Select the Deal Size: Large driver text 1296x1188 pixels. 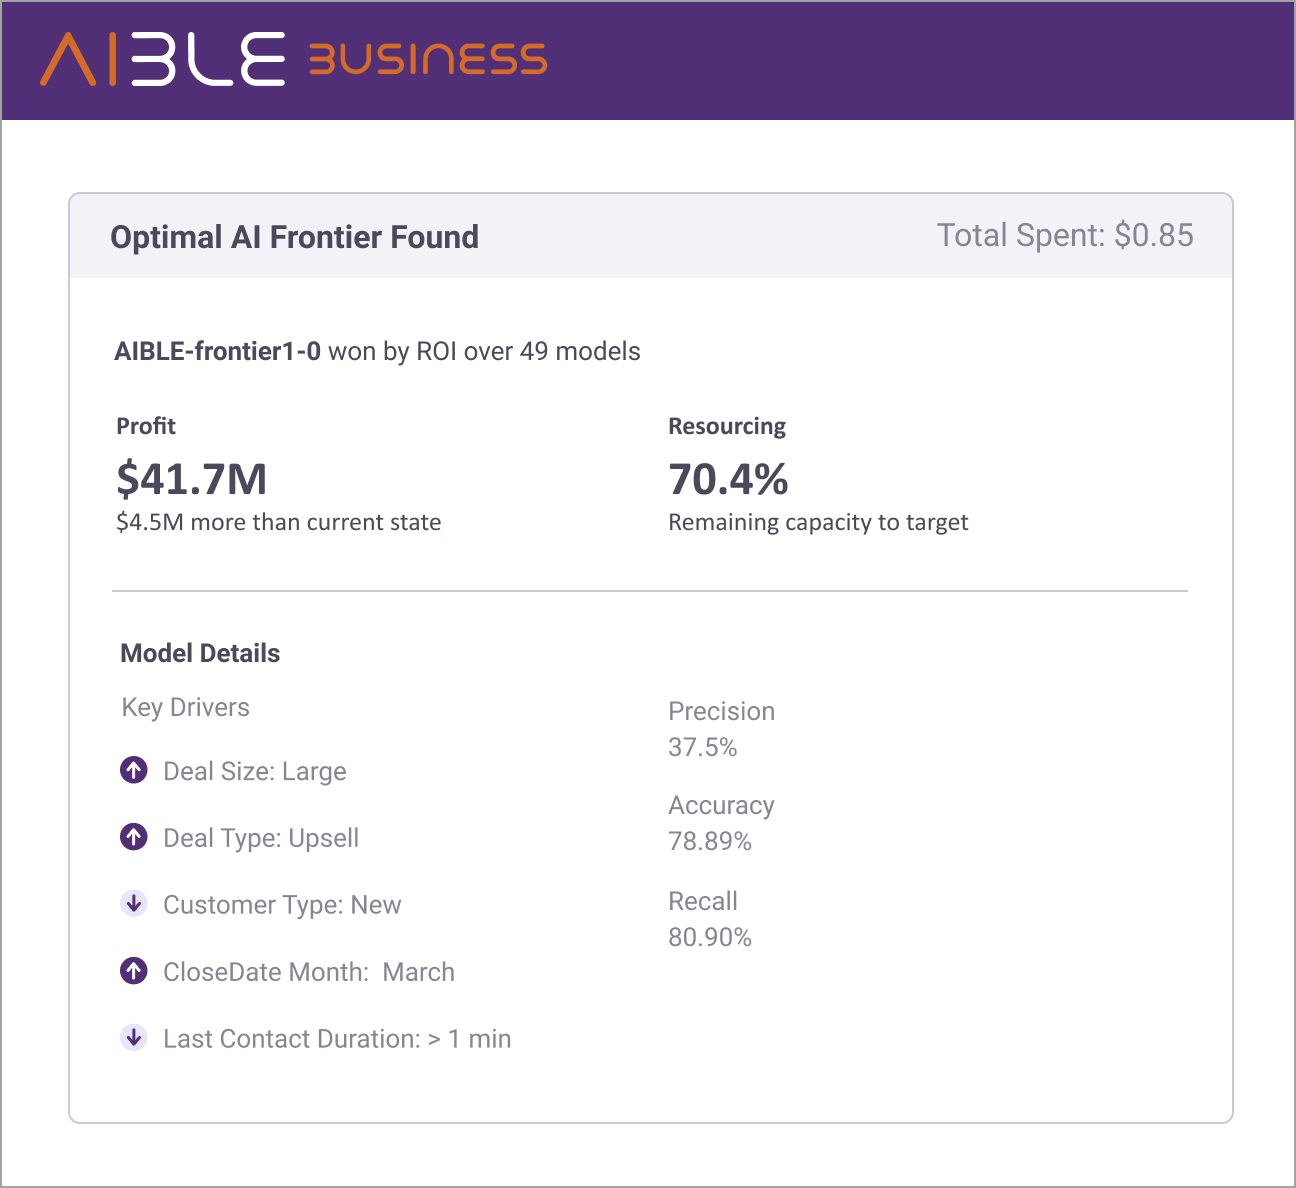click(x=255, y=771)
